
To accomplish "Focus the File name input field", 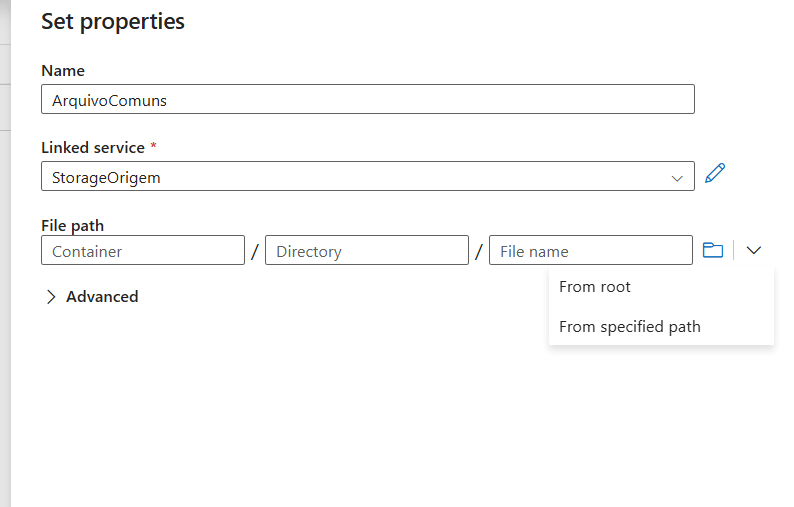I will pos(590,251).
